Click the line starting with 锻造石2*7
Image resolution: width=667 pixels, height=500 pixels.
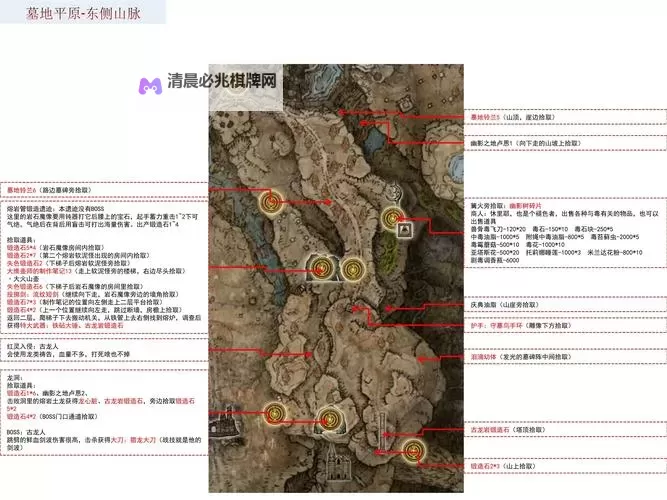(78, 255)
